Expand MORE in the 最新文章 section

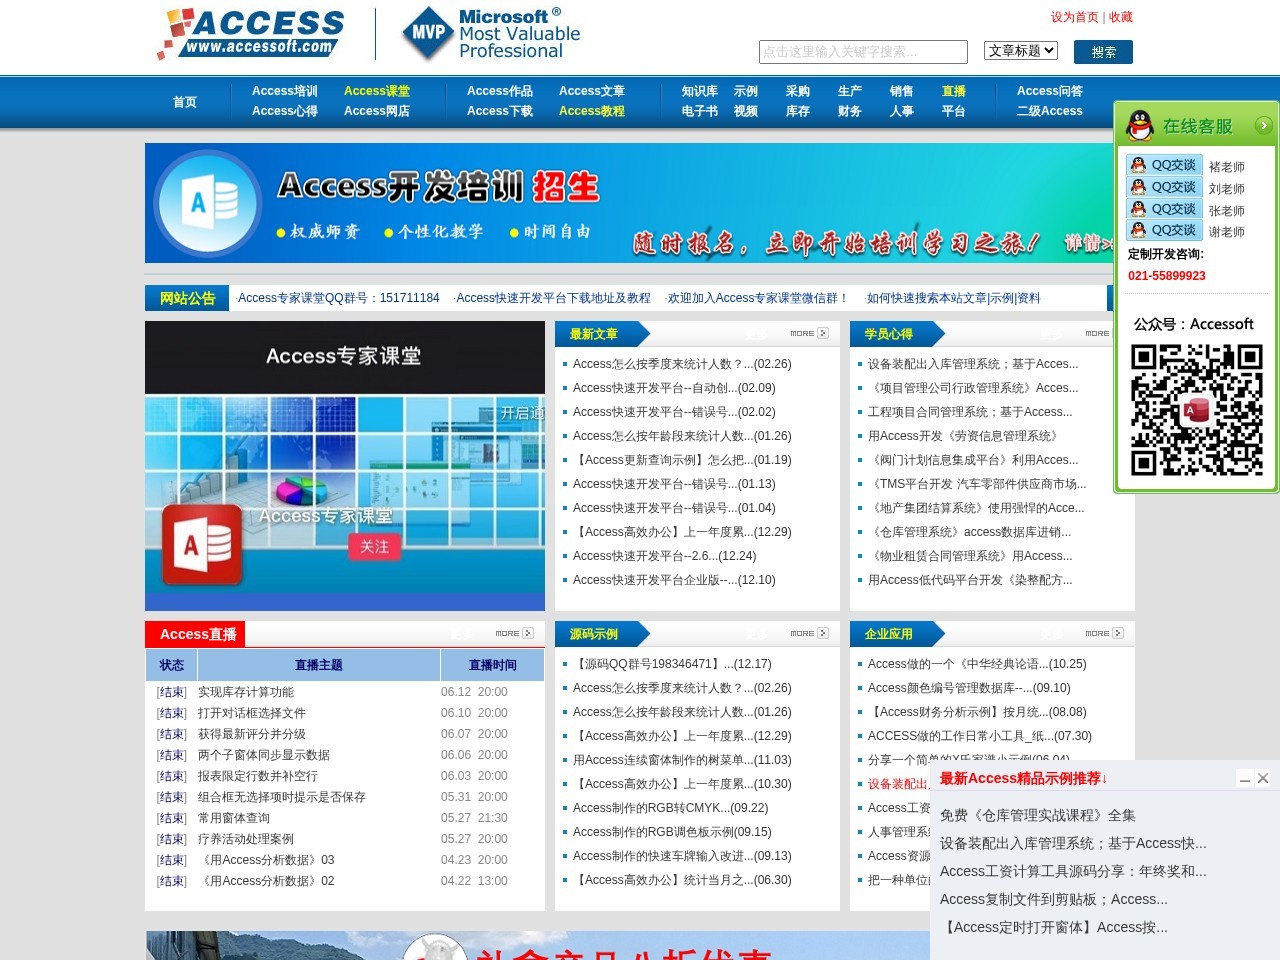coord(809,333)
